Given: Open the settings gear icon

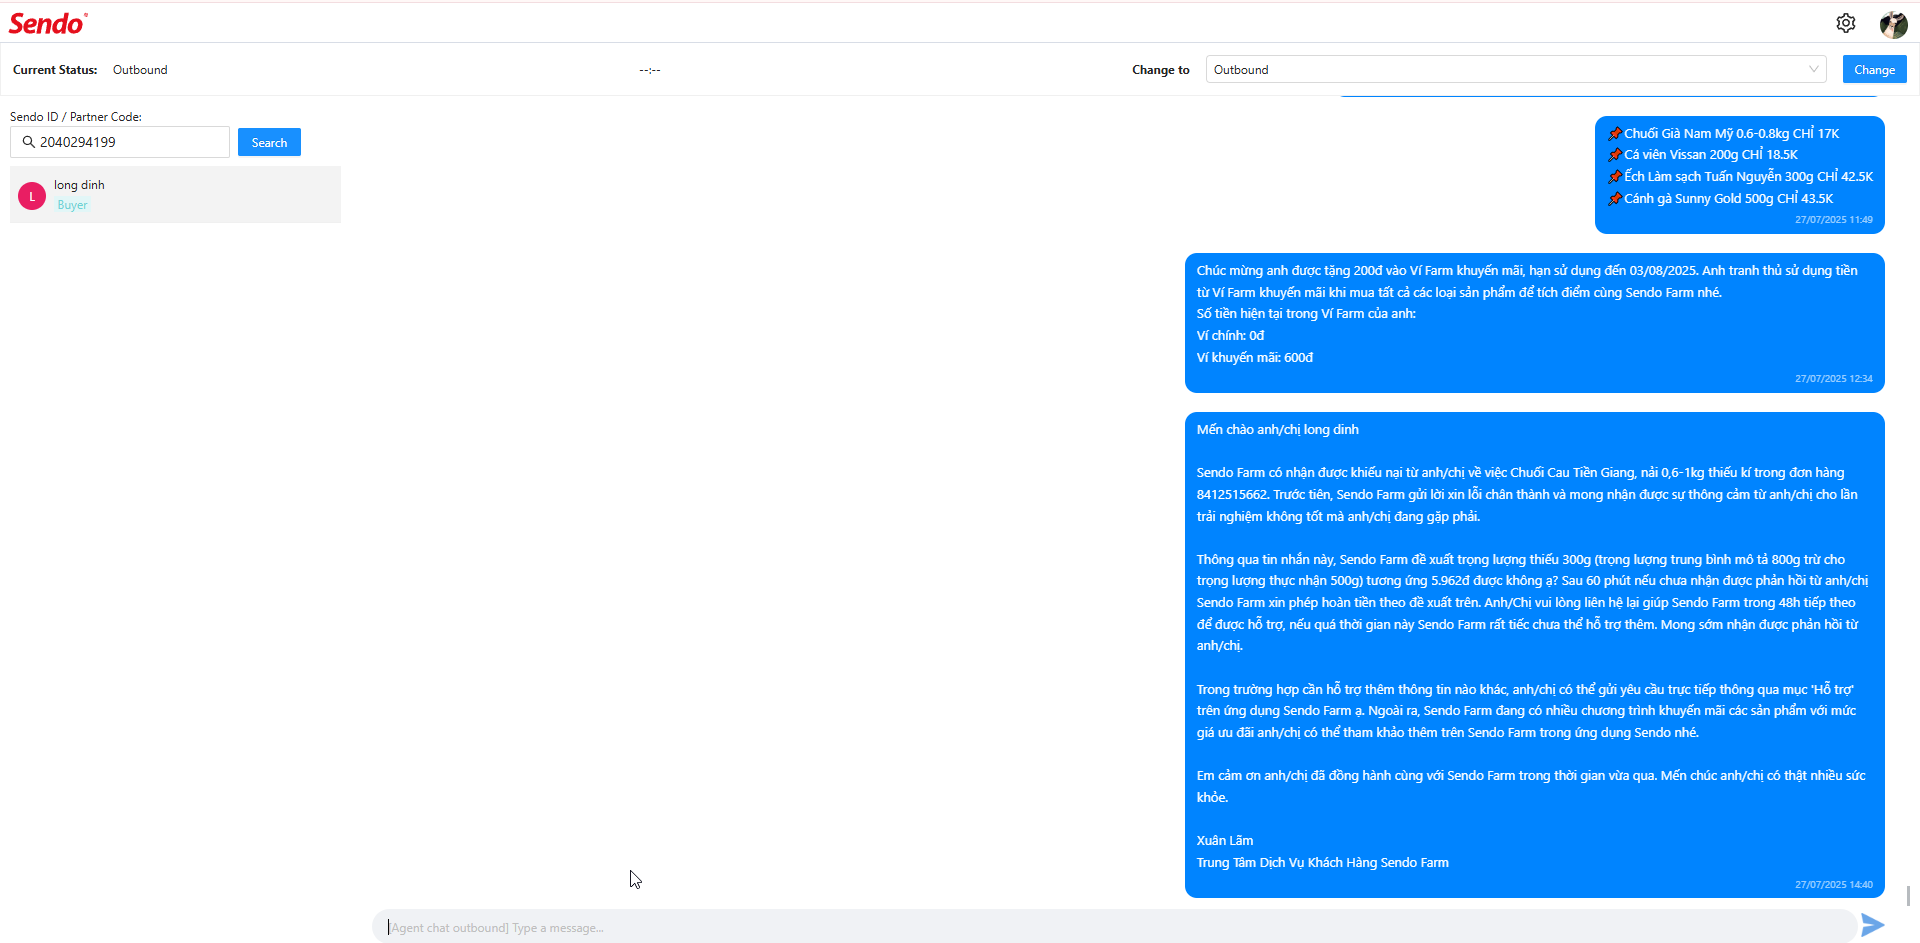Looking at the screenshot, I should pyautogui.click(x=1846, y=23).
